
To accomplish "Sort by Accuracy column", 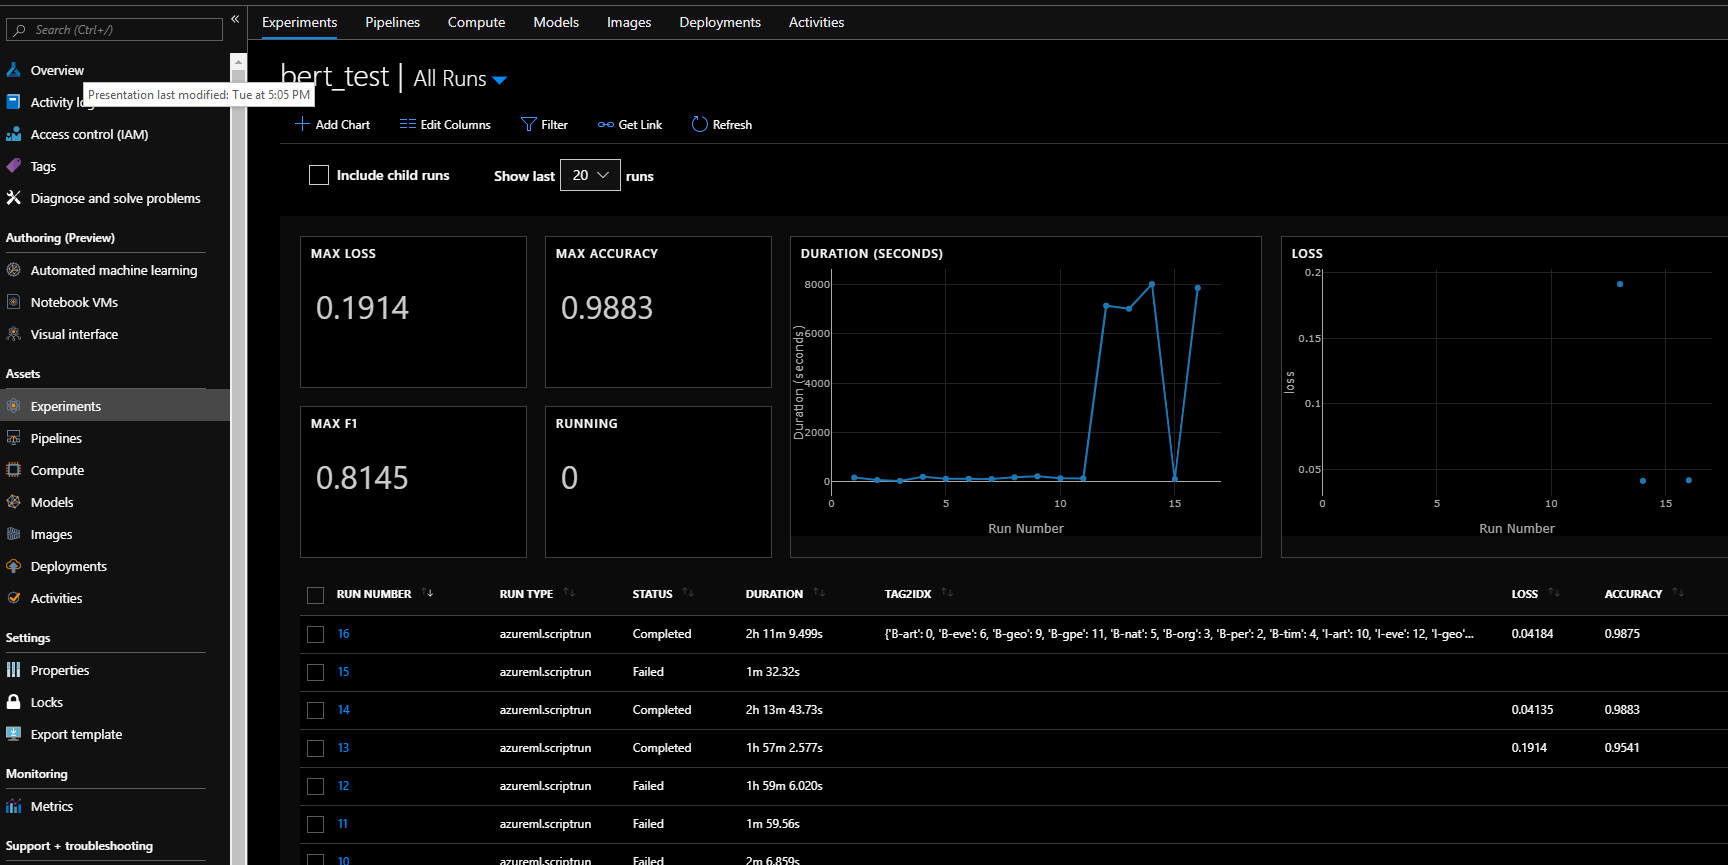I will click(x=1678, y=593).
